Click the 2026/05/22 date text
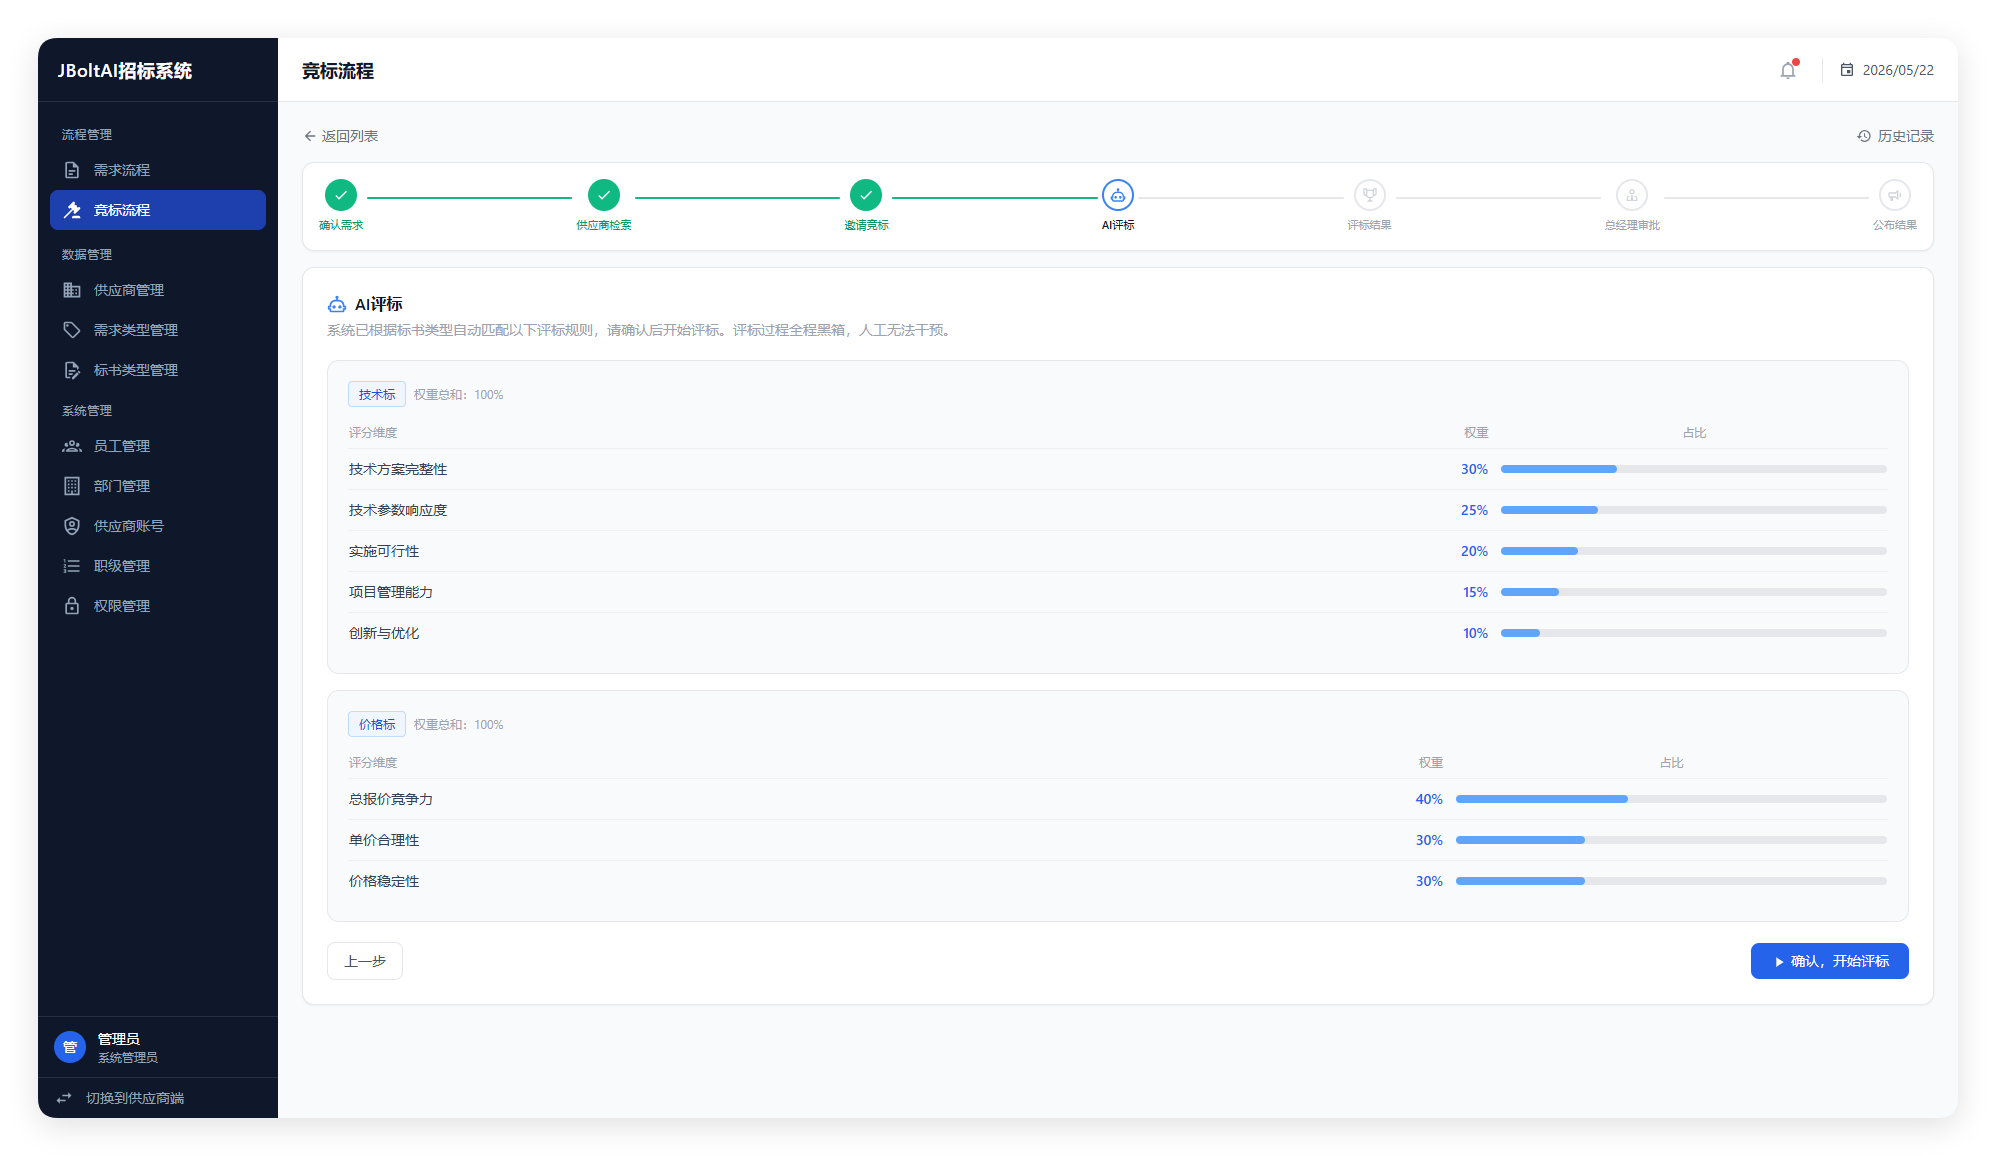This screenshot has width=1996, height=1156. click(1898, 70)
